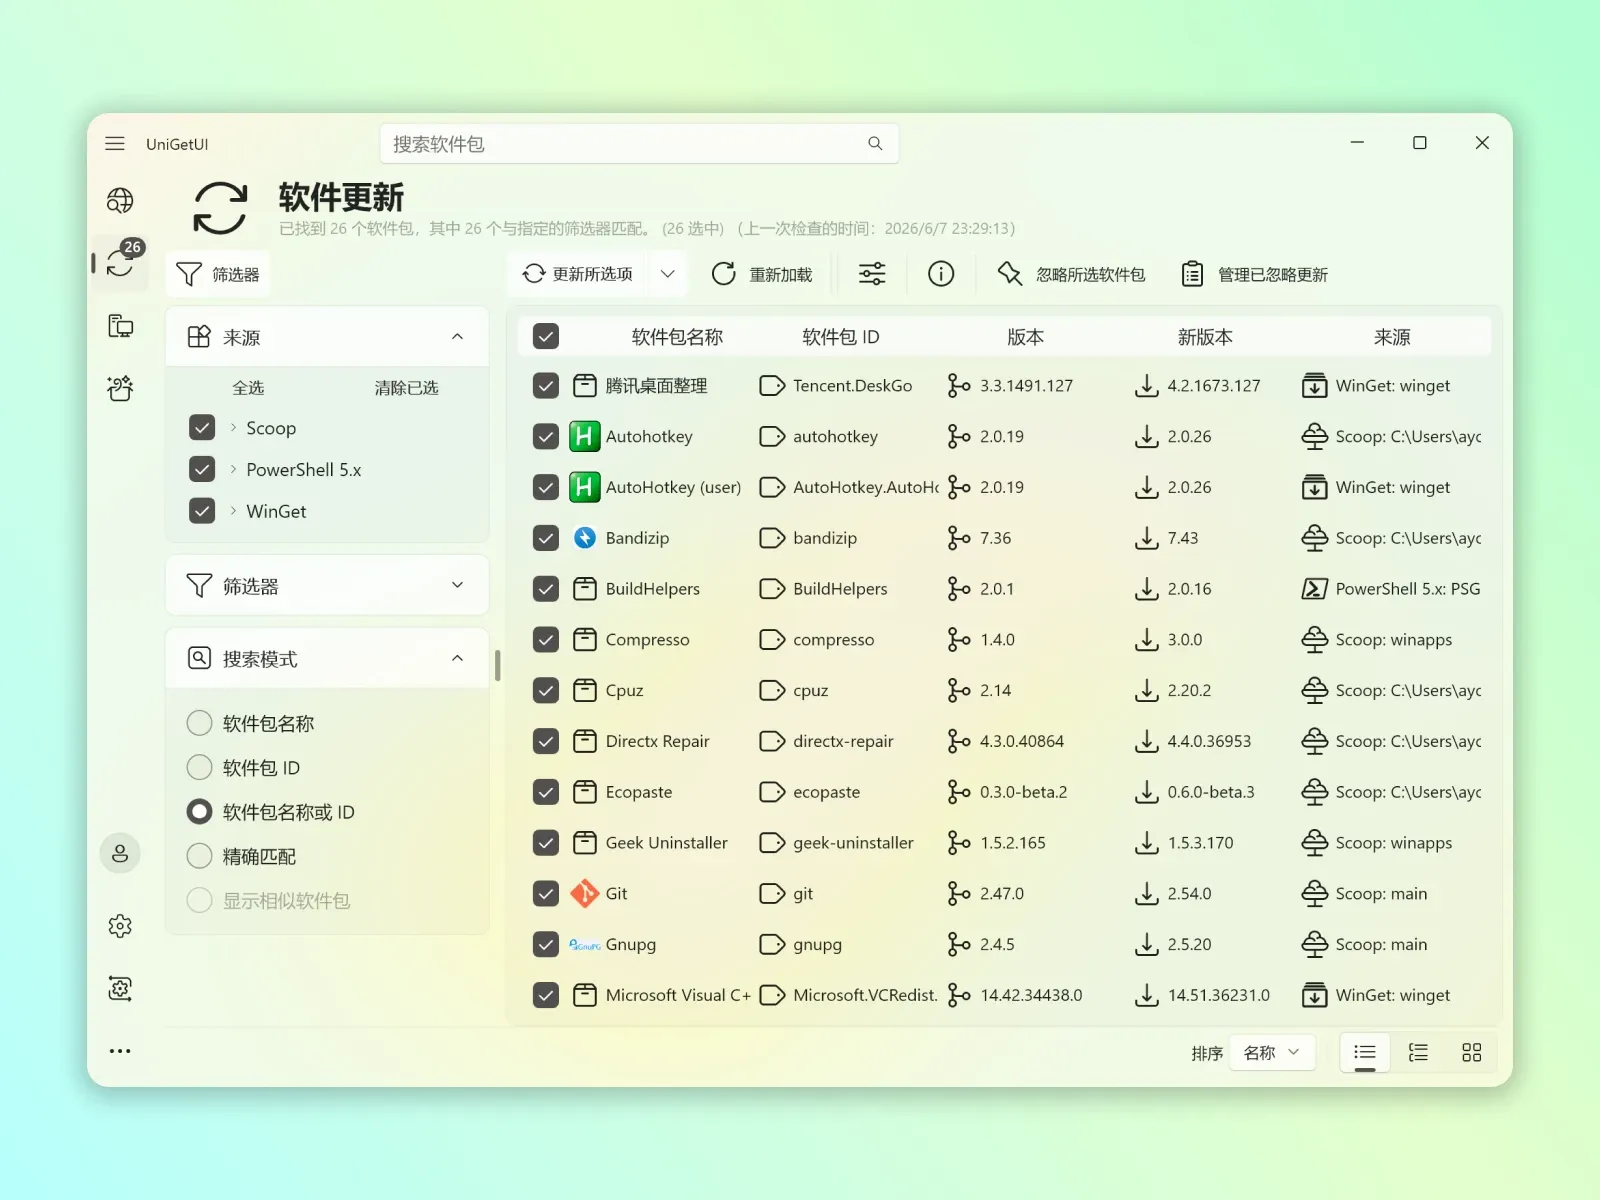The image size is (1600, 1200).
Task: Select the 软件包名称 search mode radio
Action: point(200,723)
